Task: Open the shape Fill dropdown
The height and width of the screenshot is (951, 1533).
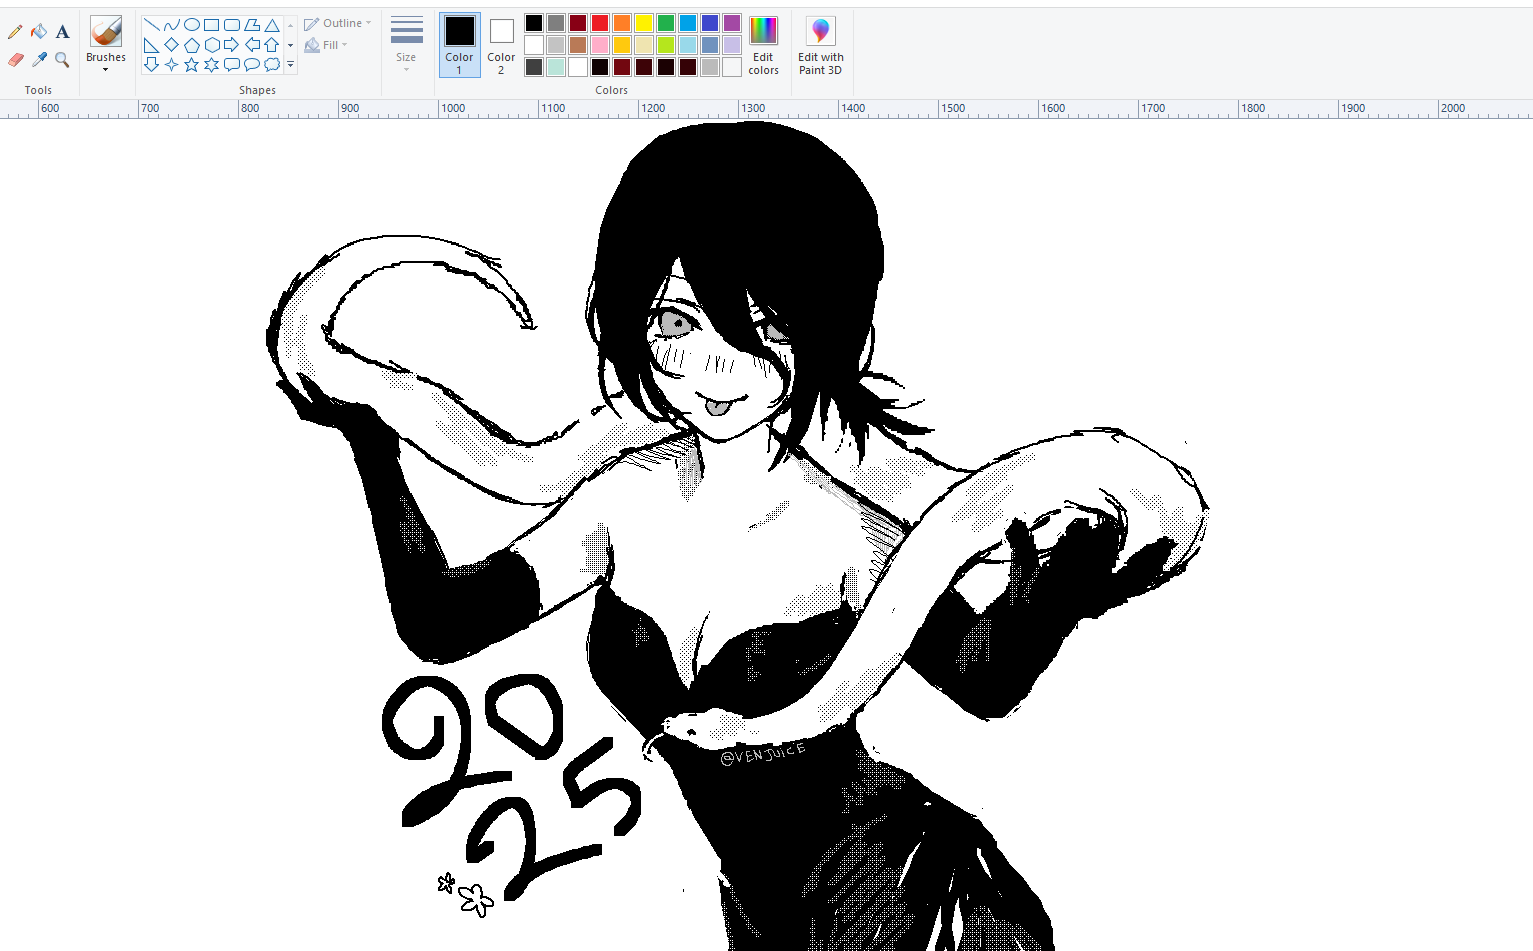Action: pos(326,45)
